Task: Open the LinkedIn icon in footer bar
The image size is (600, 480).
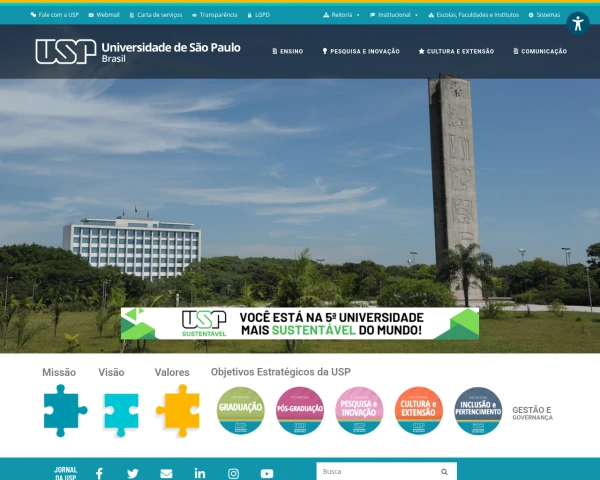Action: [x=200, y=473]
